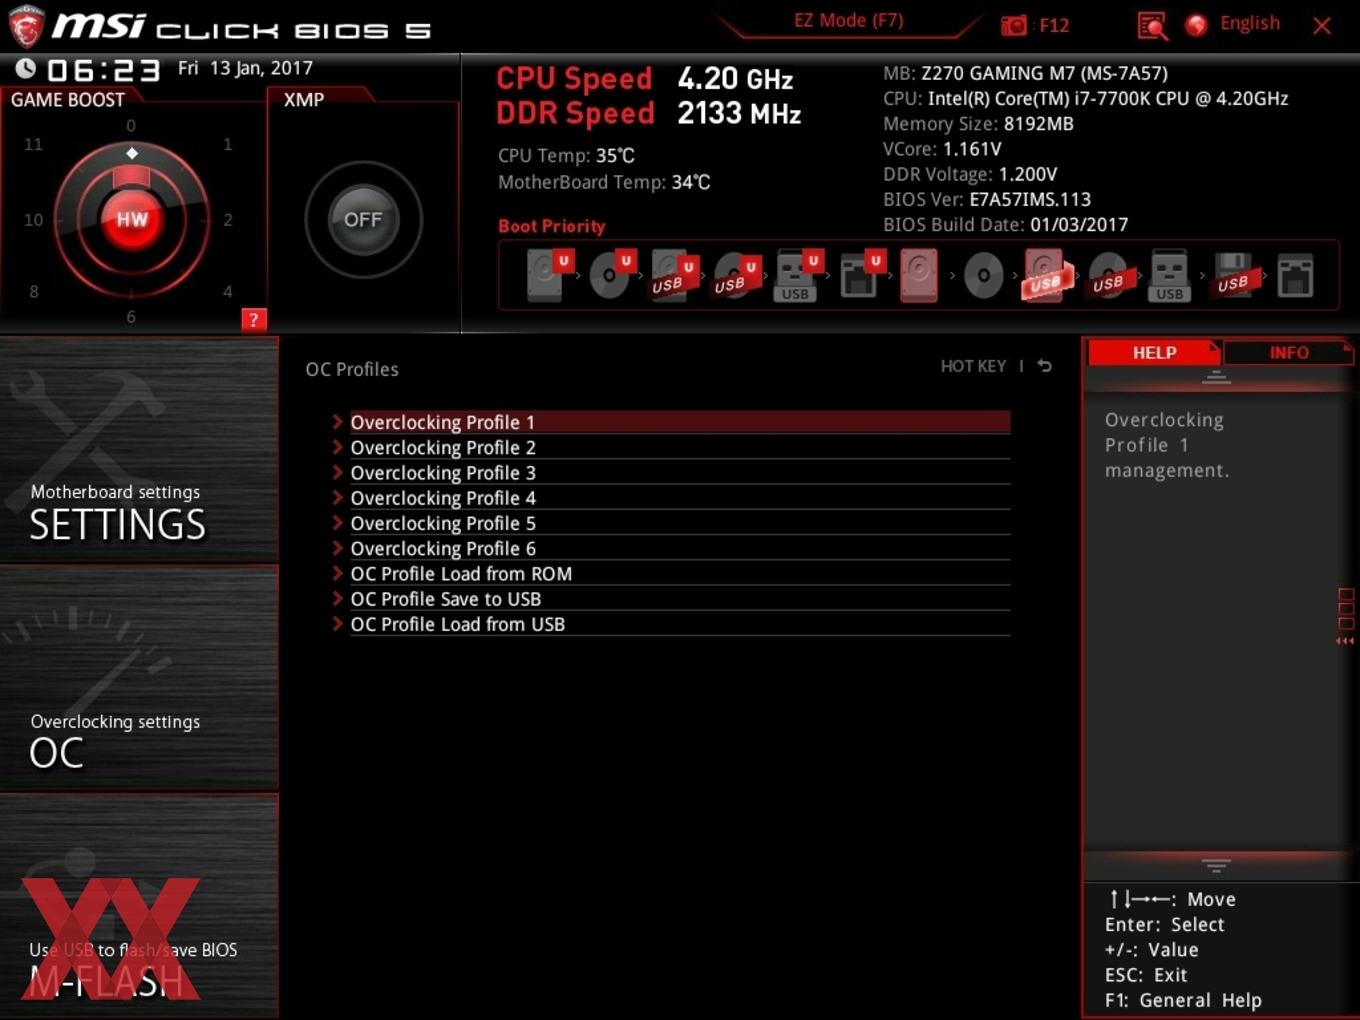The height and width of the screenshot is (1020, 1360).
Task: Click the BIOS Ver E7A57IMS.113 text
Action: 987,199
